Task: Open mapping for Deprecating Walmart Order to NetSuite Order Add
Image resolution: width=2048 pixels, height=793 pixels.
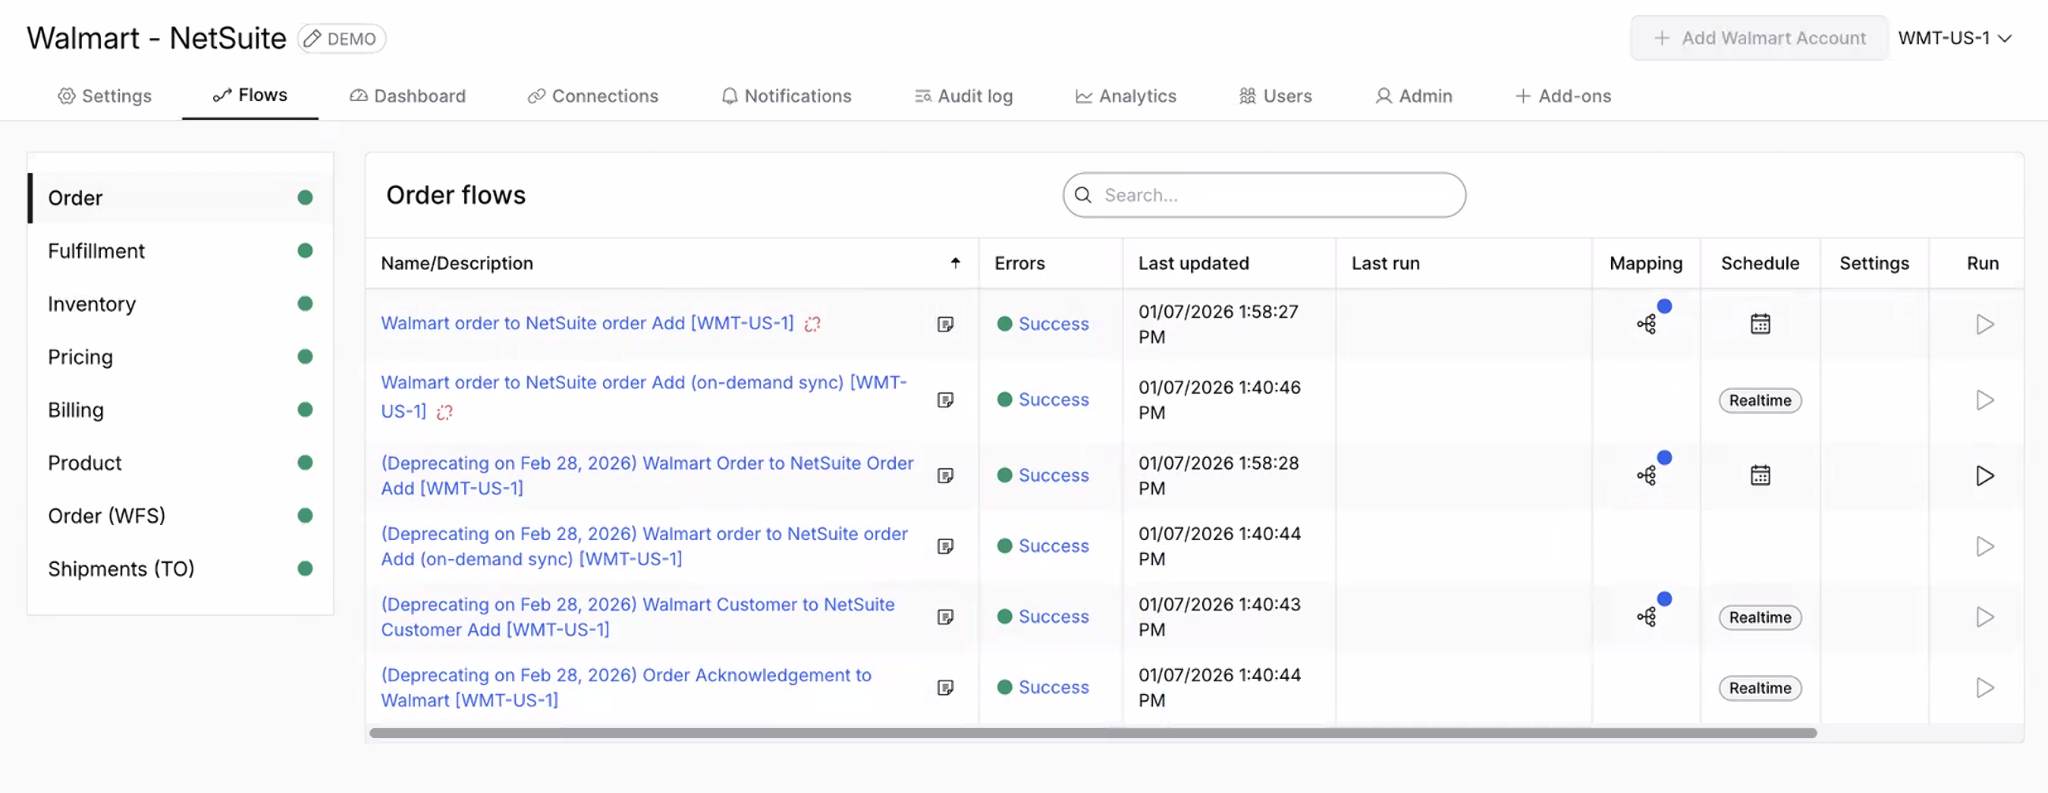Action: [1647, 476]
